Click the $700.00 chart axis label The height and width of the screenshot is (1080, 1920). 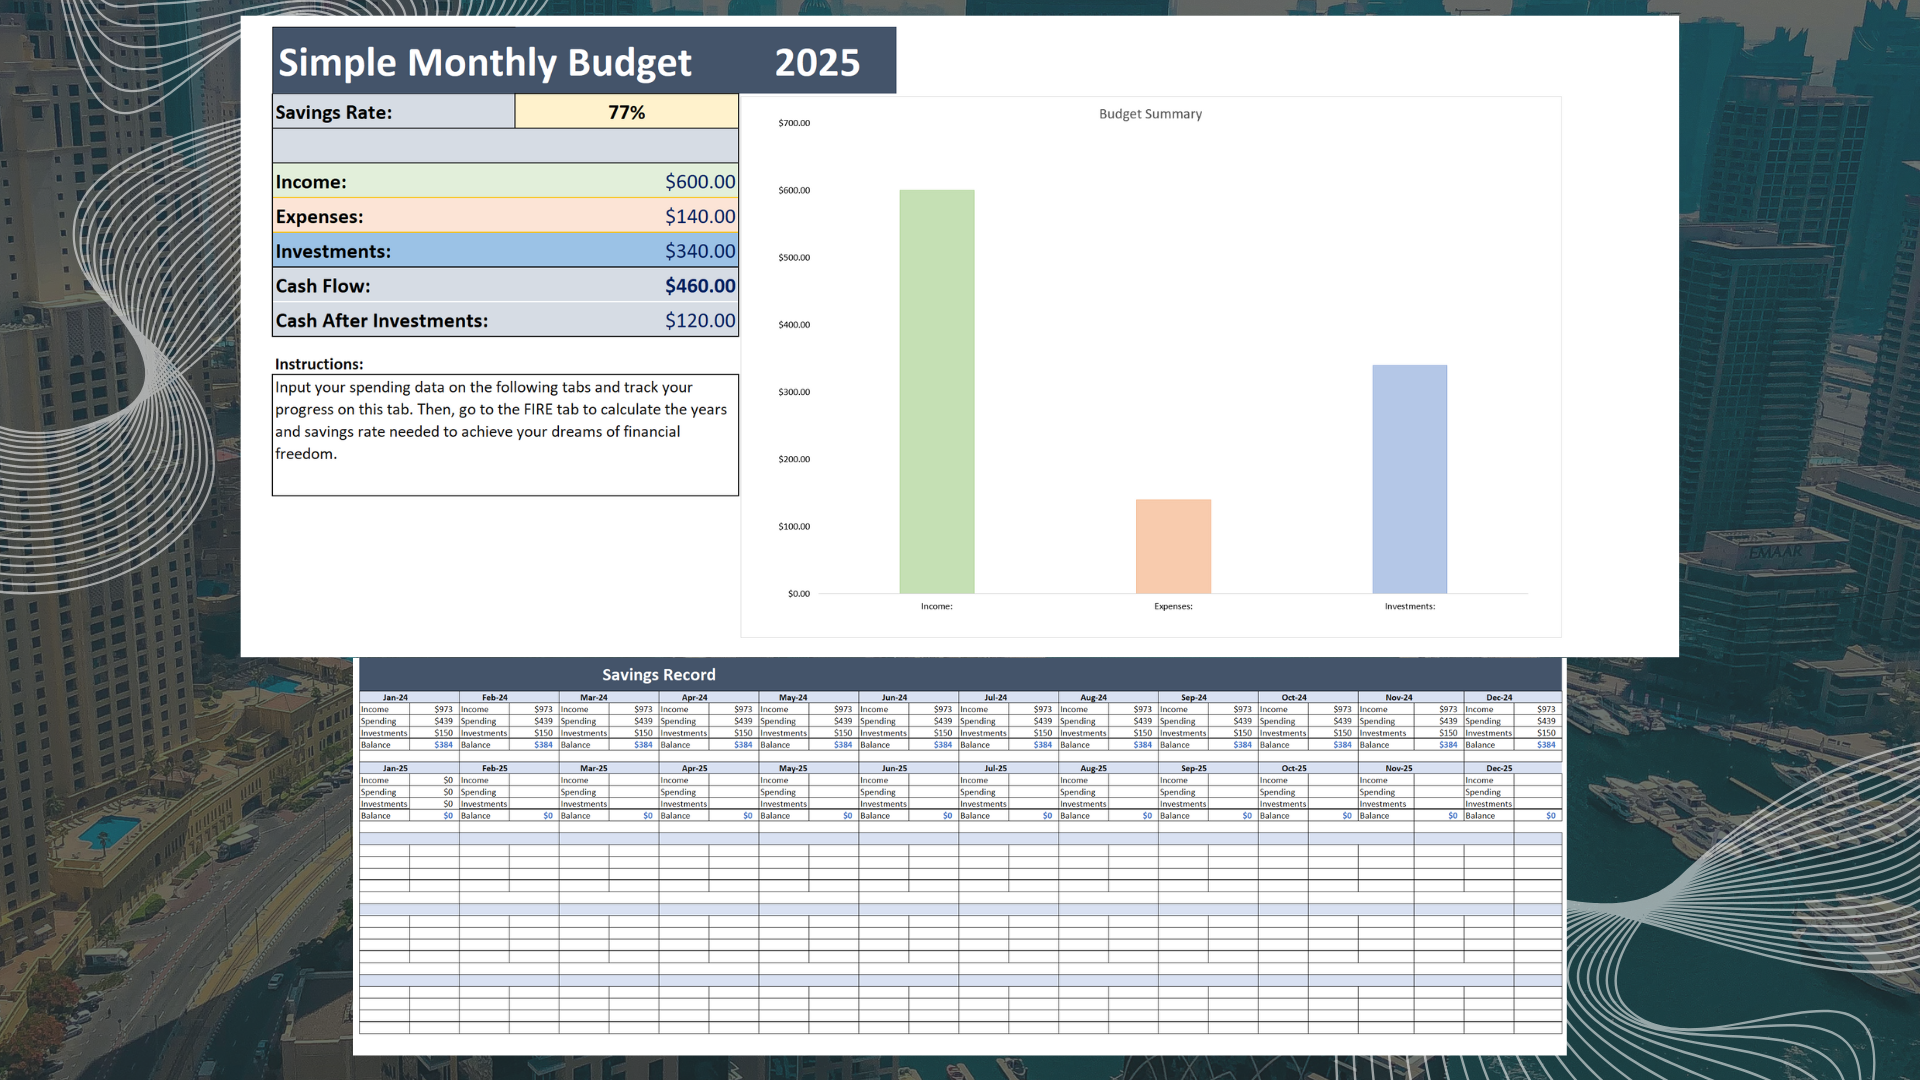point(794,123)
